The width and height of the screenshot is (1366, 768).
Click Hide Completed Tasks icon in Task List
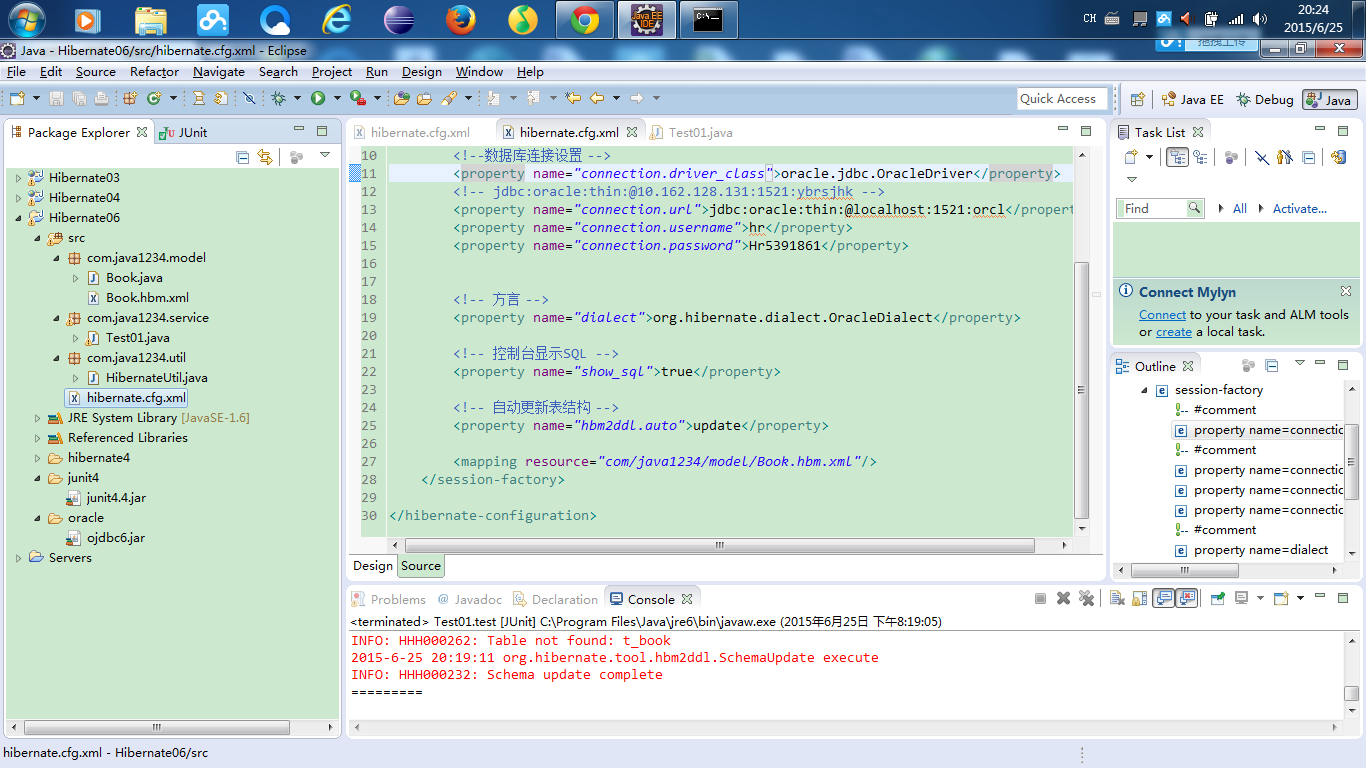(x=1262, y=157)
